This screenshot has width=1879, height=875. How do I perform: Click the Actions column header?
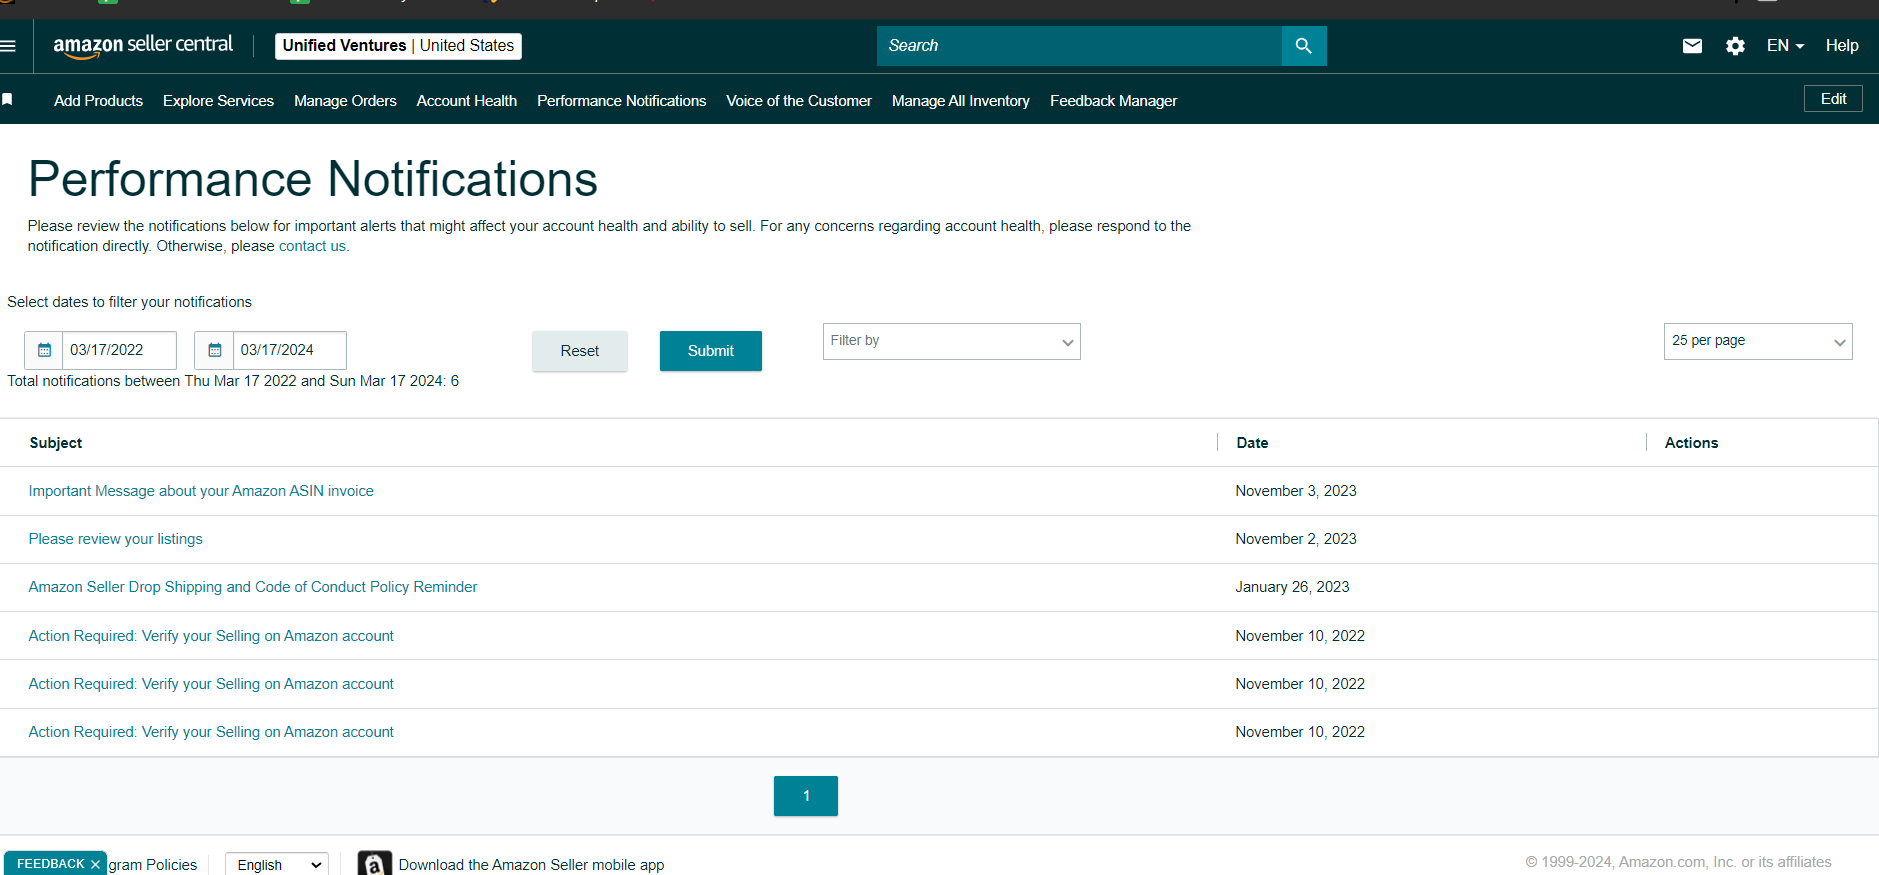coord(1691,443)
